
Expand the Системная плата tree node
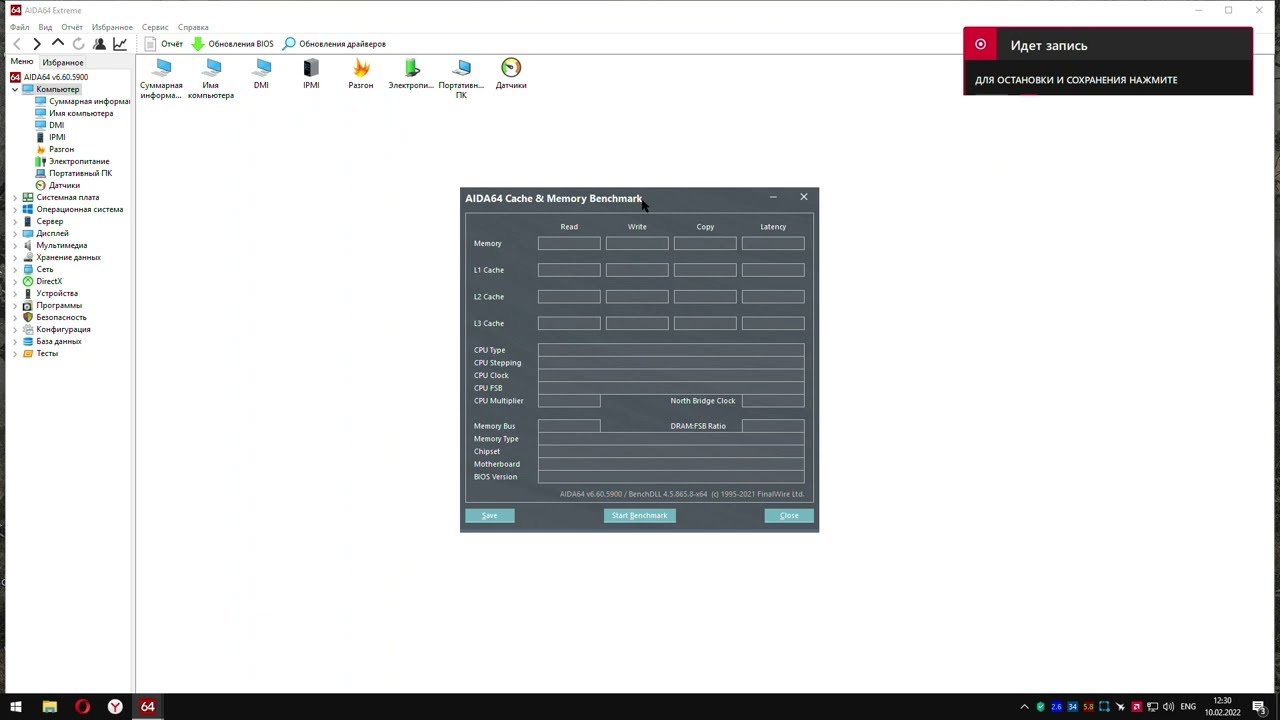(15, 197)
